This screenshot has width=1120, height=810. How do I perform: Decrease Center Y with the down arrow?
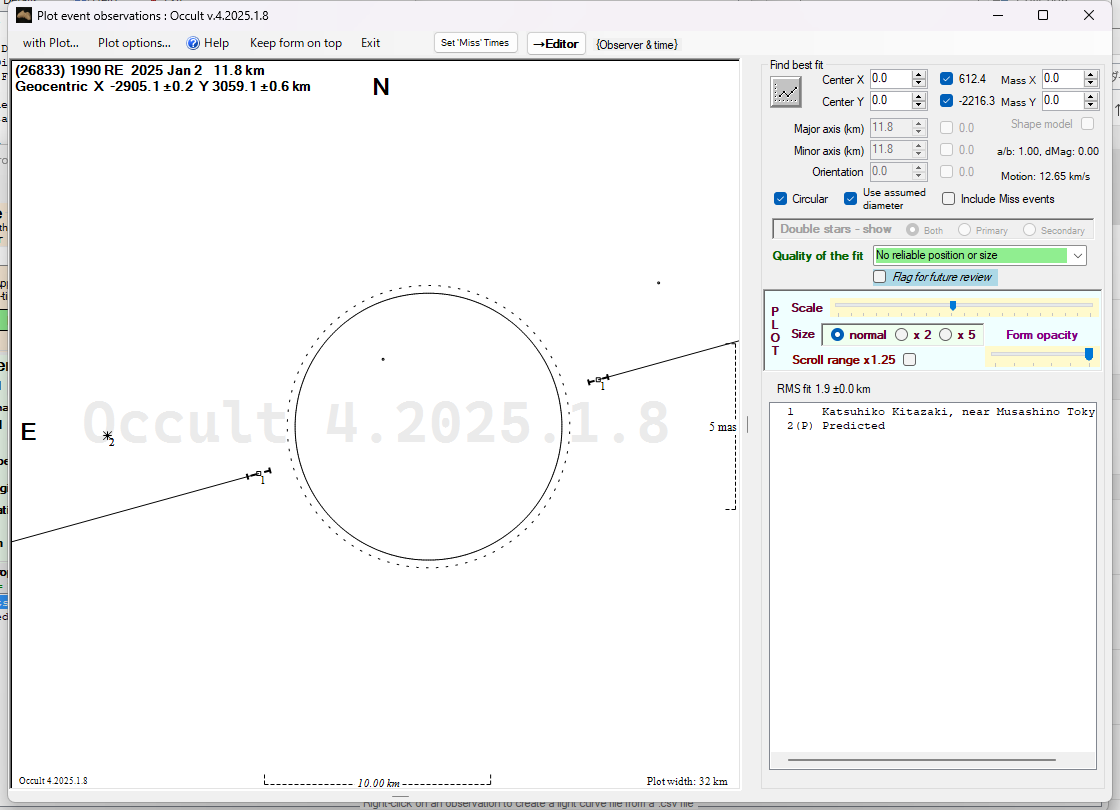coord(919,106)
